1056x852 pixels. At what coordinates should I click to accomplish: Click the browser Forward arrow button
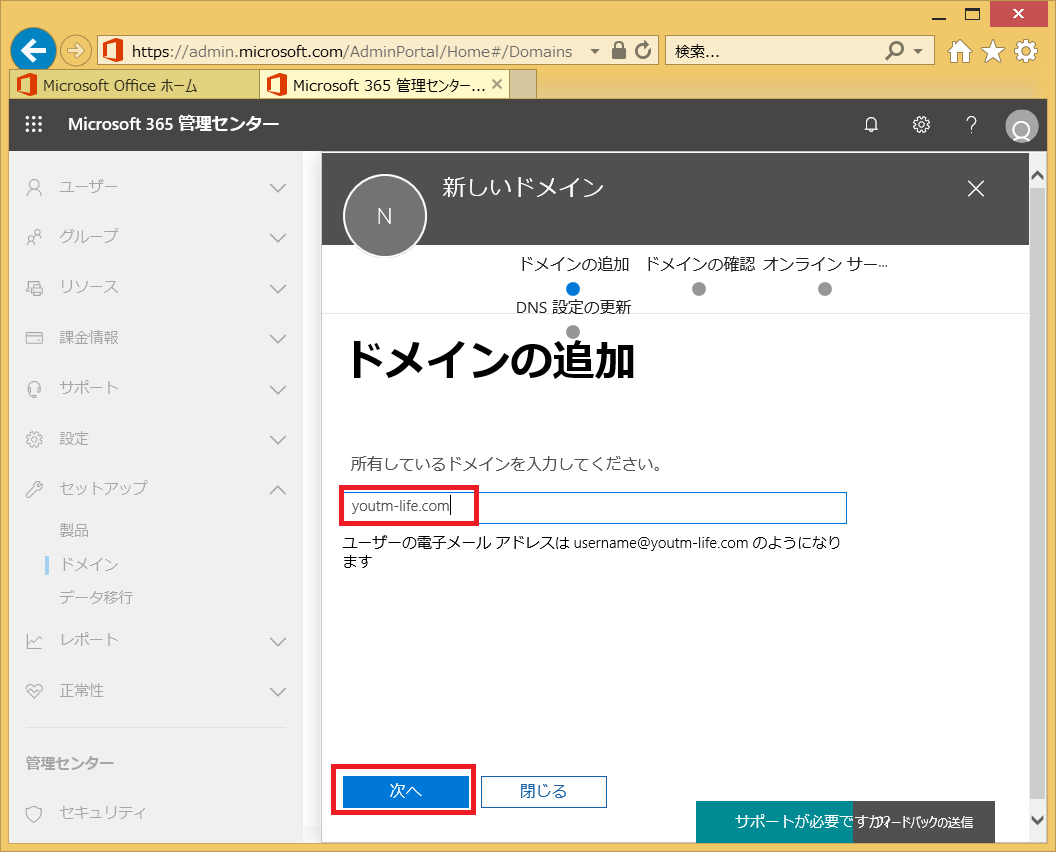pos(75,51)
